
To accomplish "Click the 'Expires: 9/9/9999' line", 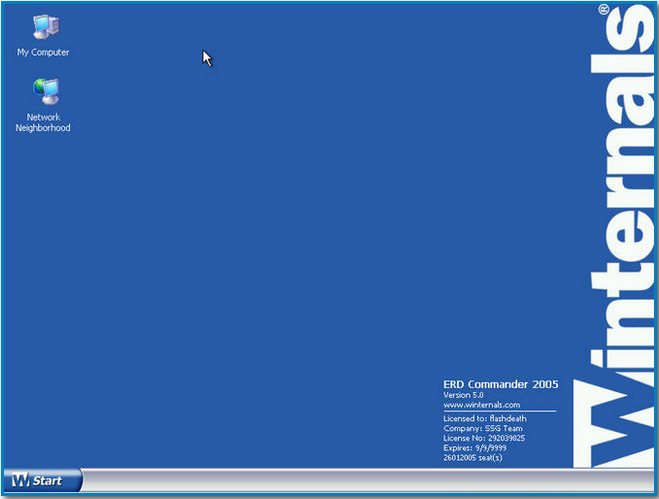I will 474,448.
